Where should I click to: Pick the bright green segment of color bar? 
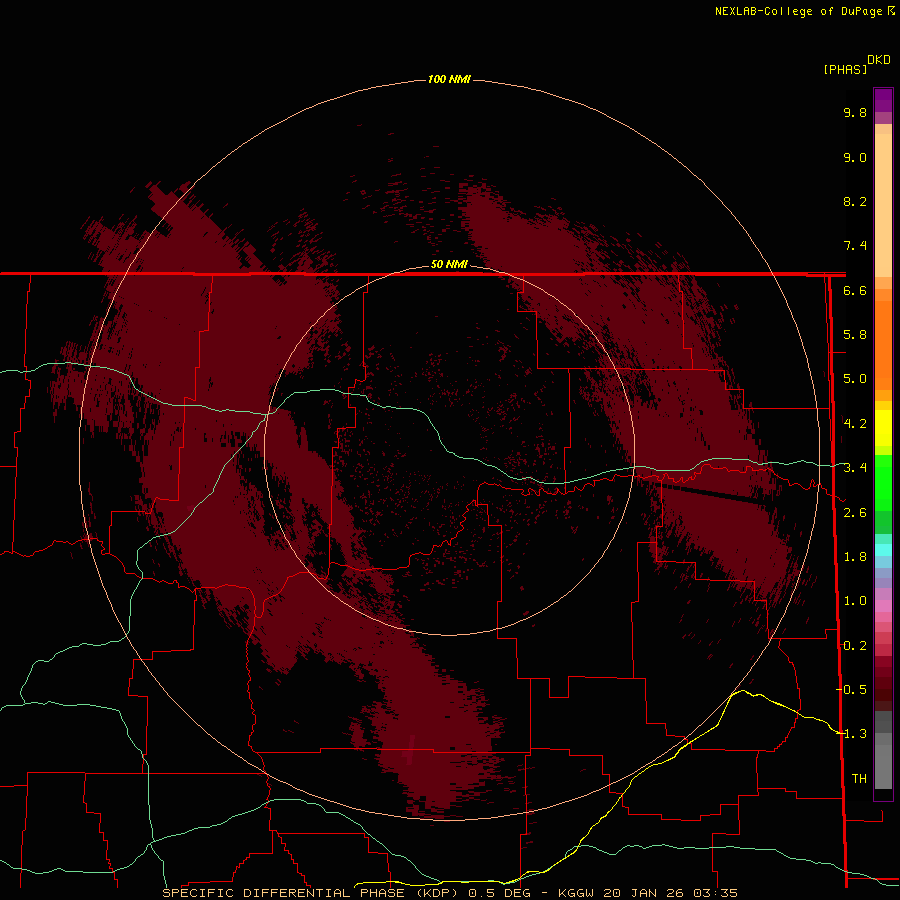[883, 482]
